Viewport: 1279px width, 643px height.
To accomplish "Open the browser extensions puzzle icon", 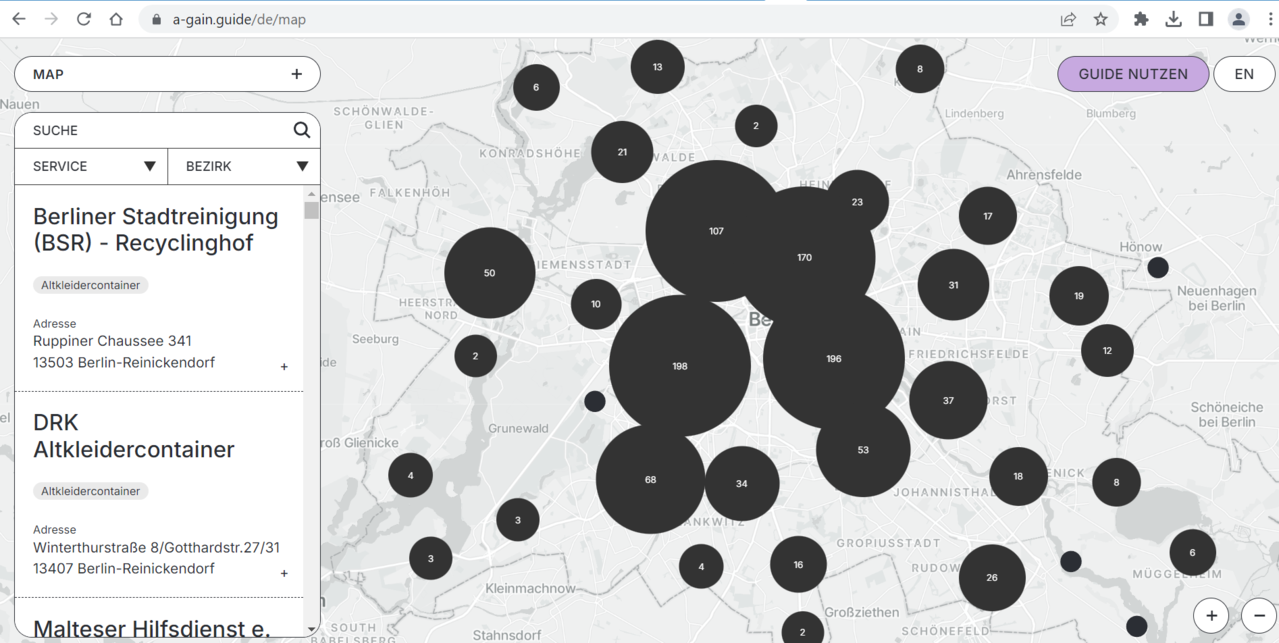I will (x=1141, y=19).
